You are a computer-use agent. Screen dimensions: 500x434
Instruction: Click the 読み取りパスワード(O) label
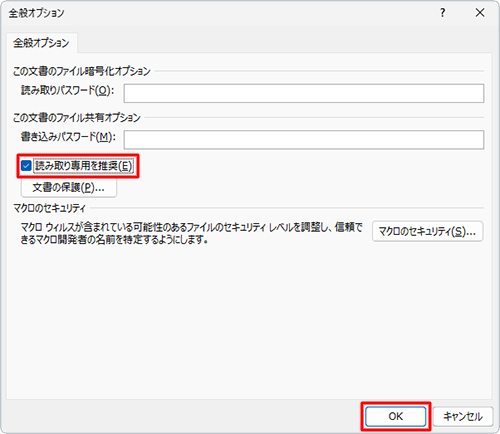click(67, 90)
